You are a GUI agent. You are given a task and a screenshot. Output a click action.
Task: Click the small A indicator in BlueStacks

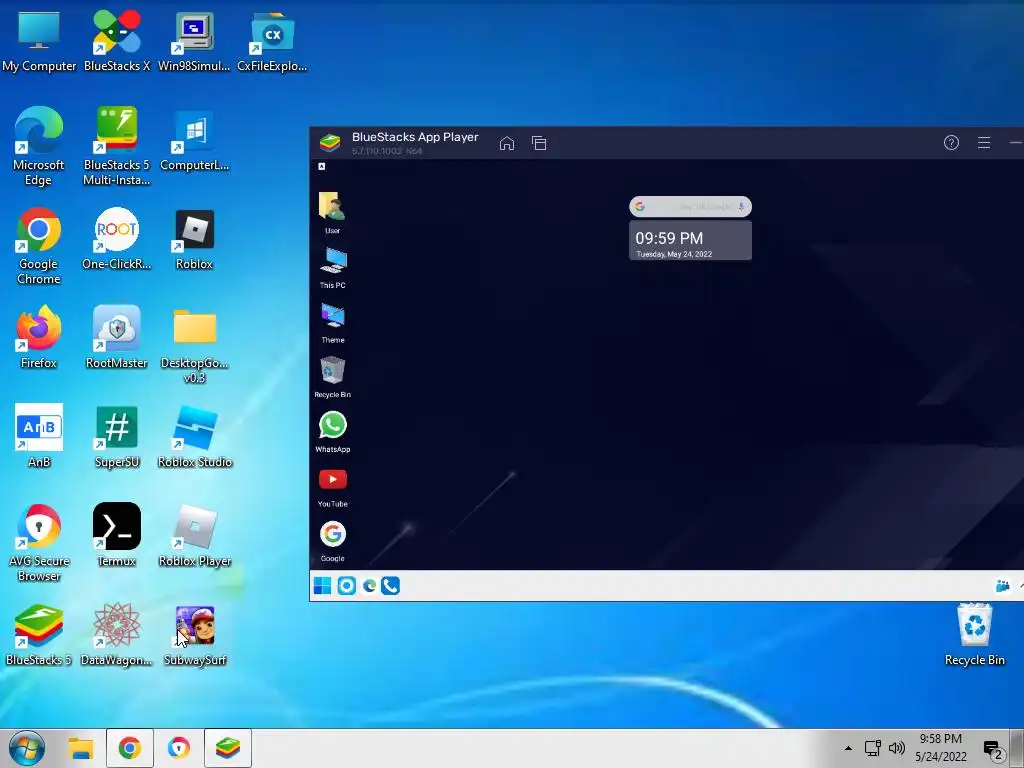point(321,167)
